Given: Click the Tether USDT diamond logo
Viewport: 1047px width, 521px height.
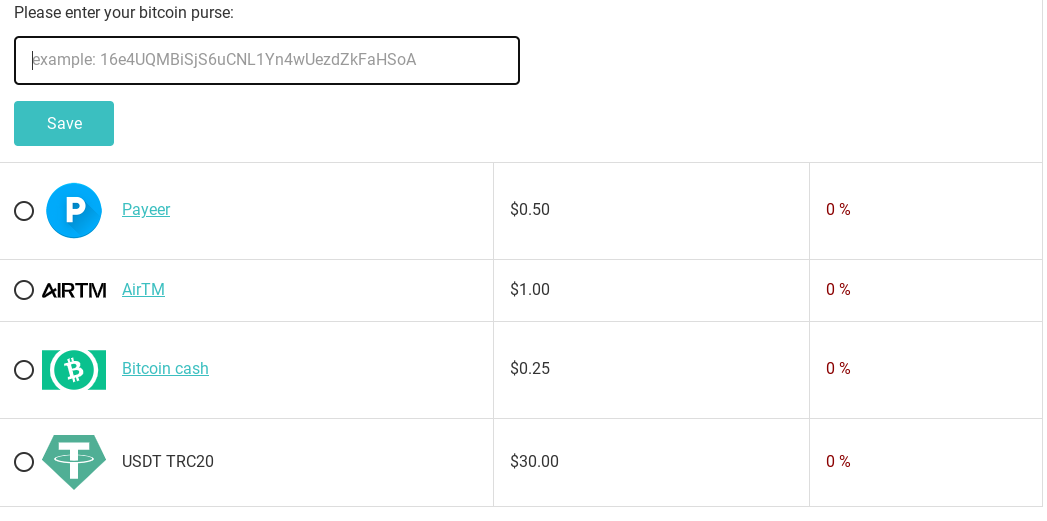Looking at the screenshot, I should coord(74,462).
